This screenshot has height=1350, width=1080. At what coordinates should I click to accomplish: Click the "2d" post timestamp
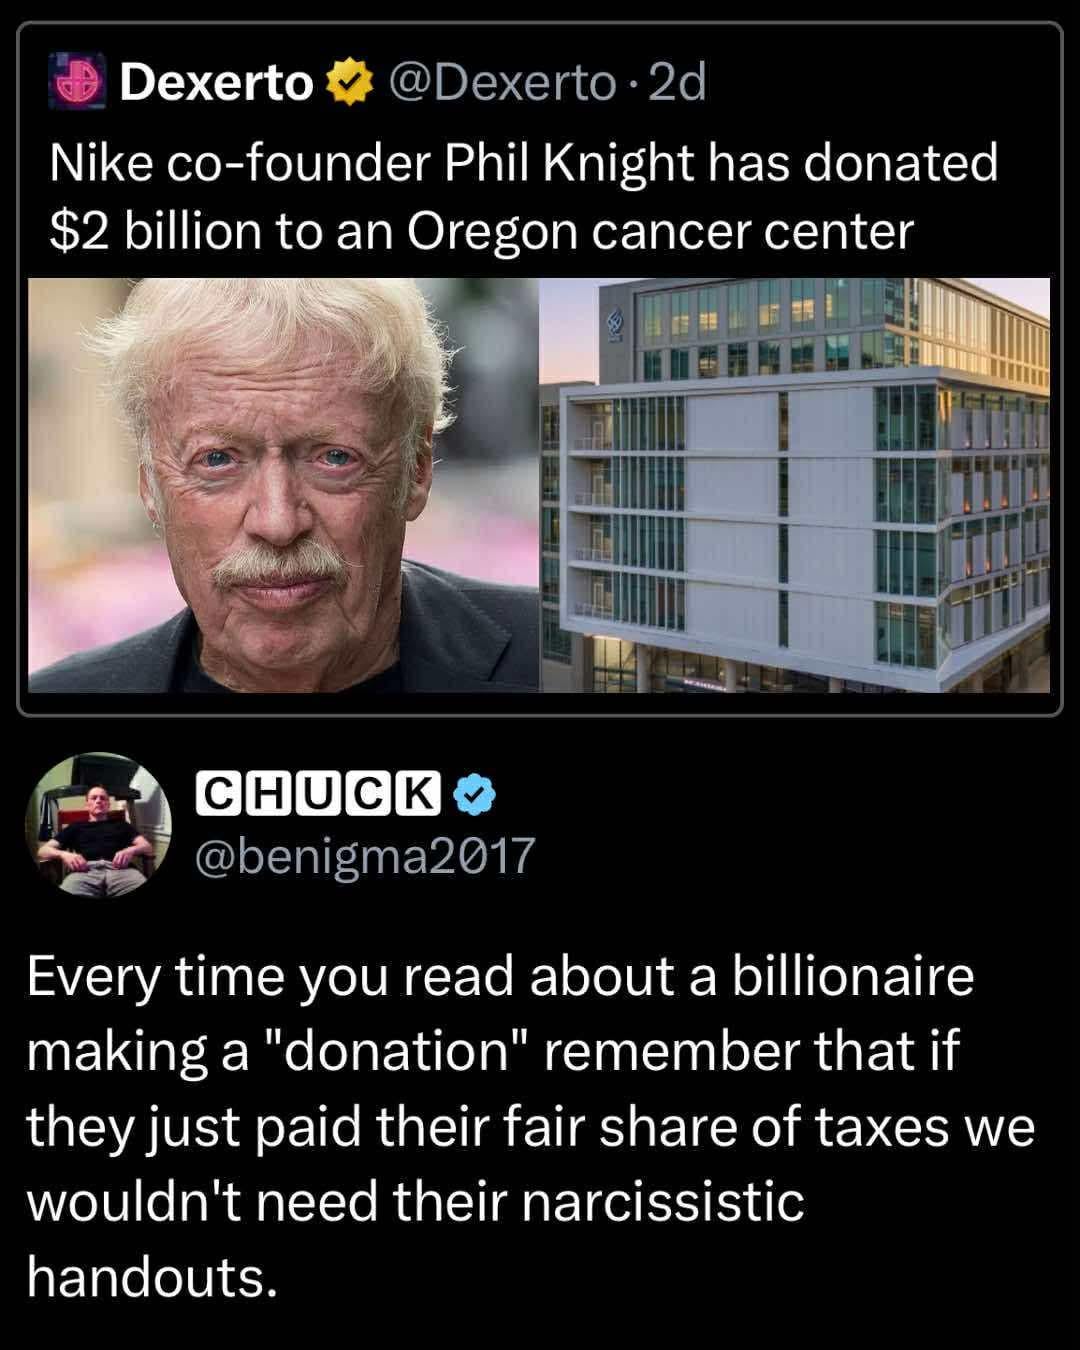click(677, 83)
